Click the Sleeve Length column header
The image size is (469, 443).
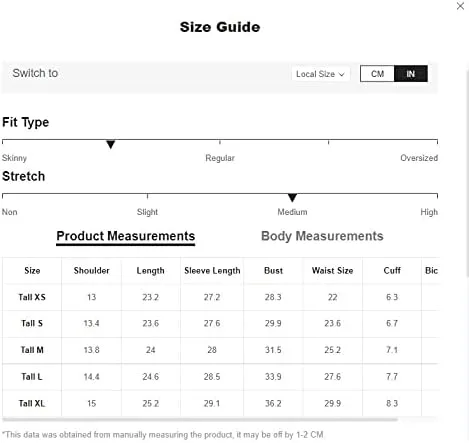click(x=212, y=271)
